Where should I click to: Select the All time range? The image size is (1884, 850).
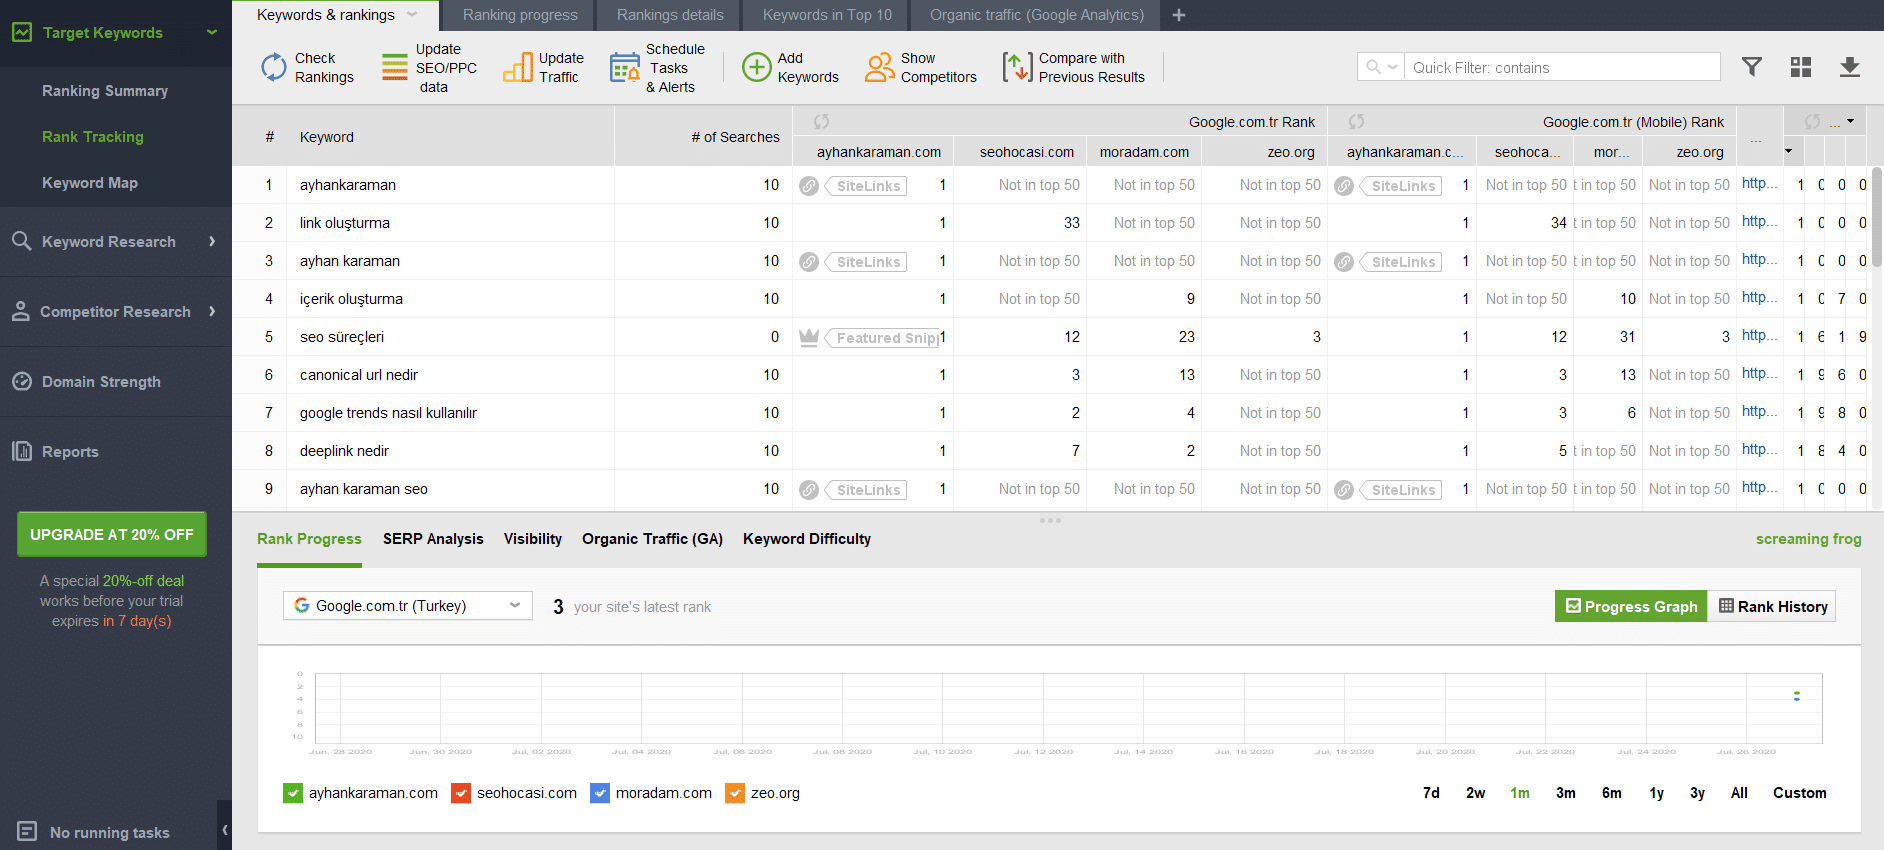pos(1739,793)
